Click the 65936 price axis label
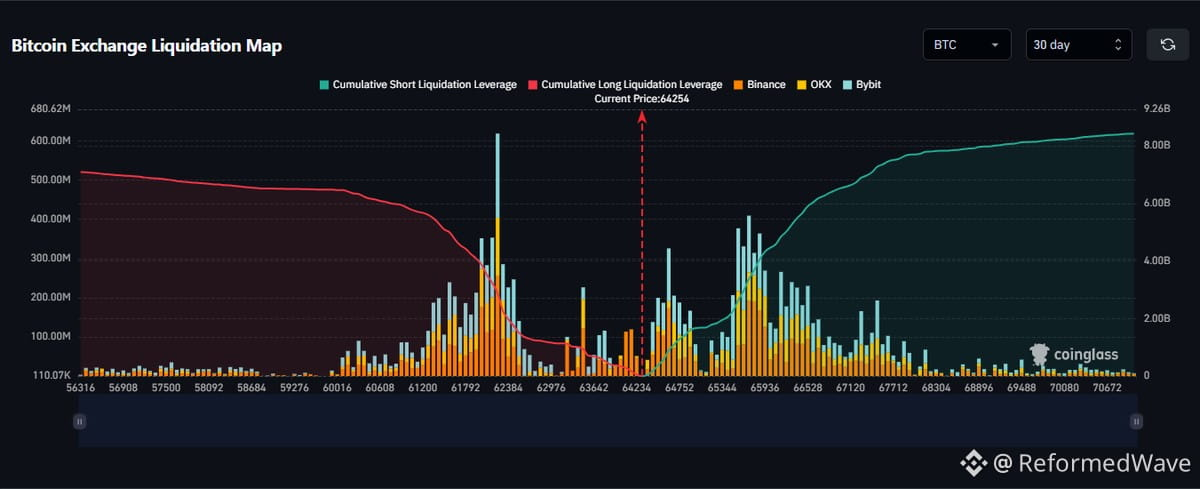 [x=764, y=387]
